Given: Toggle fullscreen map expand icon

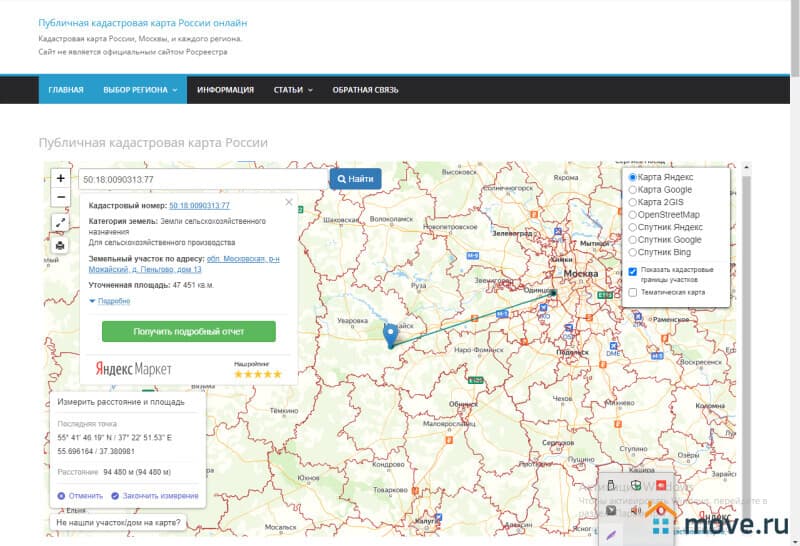Looking at the screenshot, I should tap(61, 223).
